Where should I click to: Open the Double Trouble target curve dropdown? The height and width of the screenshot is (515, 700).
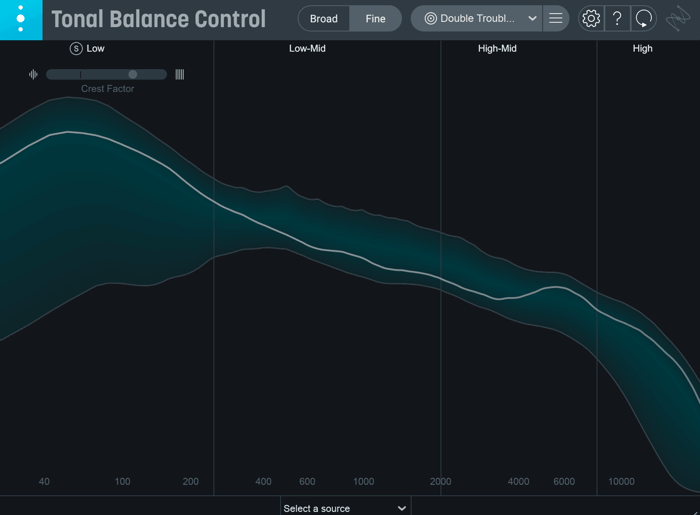[x=476, y=19]
